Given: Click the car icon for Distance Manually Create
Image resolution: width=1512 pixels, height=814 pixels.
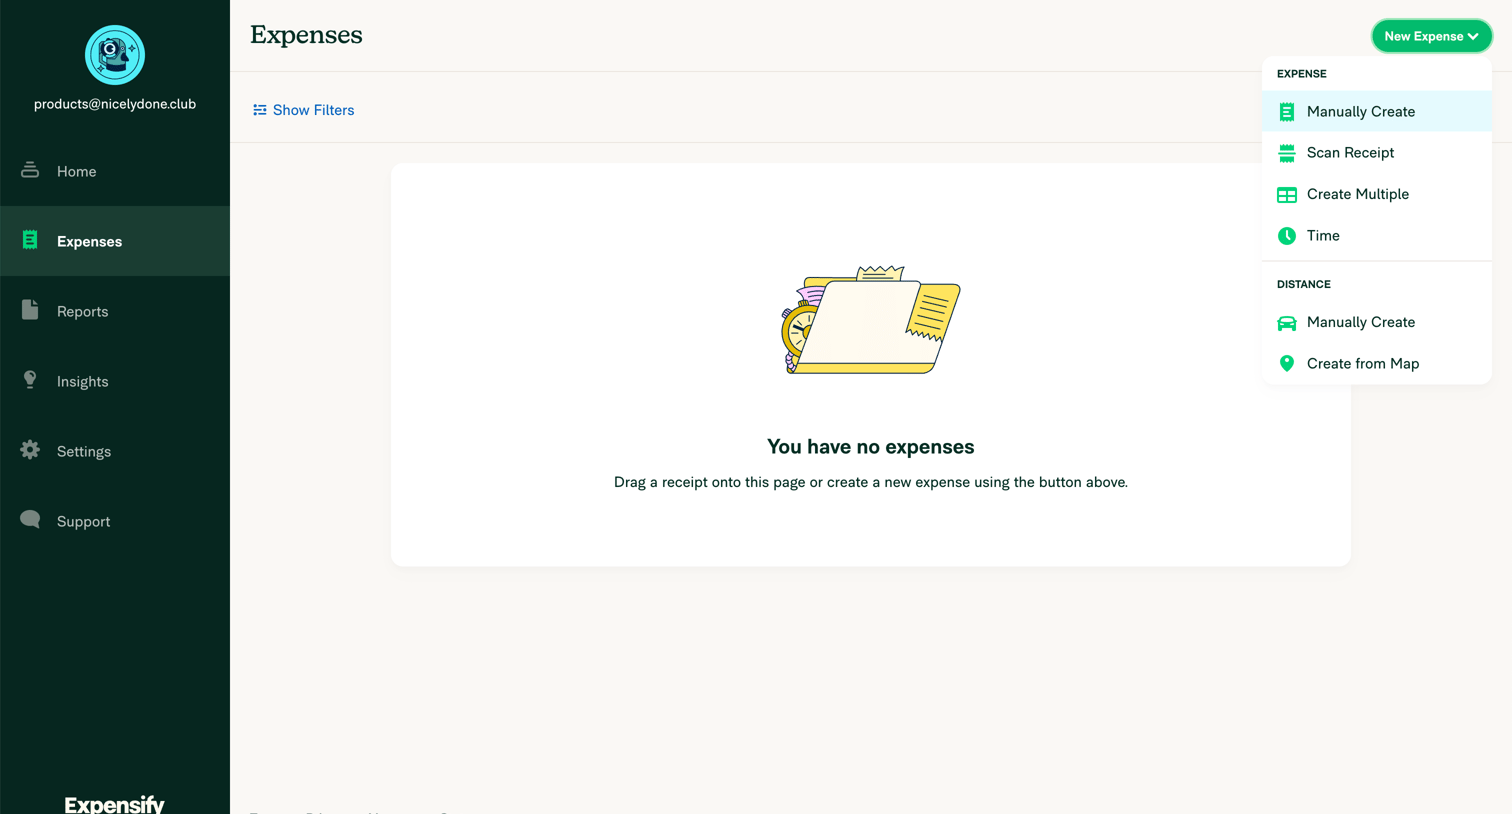Looking at the screenshot, I should 1287,323.
